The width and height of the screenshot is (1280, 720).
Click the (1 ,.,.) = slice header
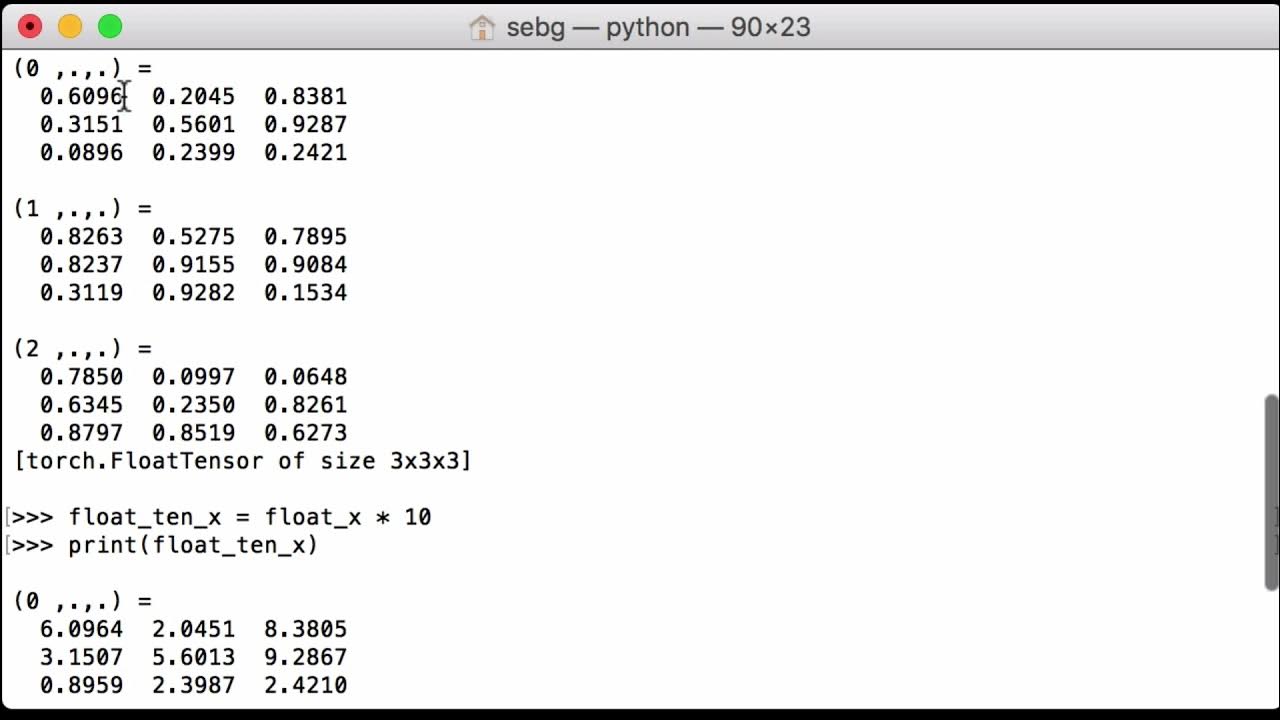click(x=83, y=209)
